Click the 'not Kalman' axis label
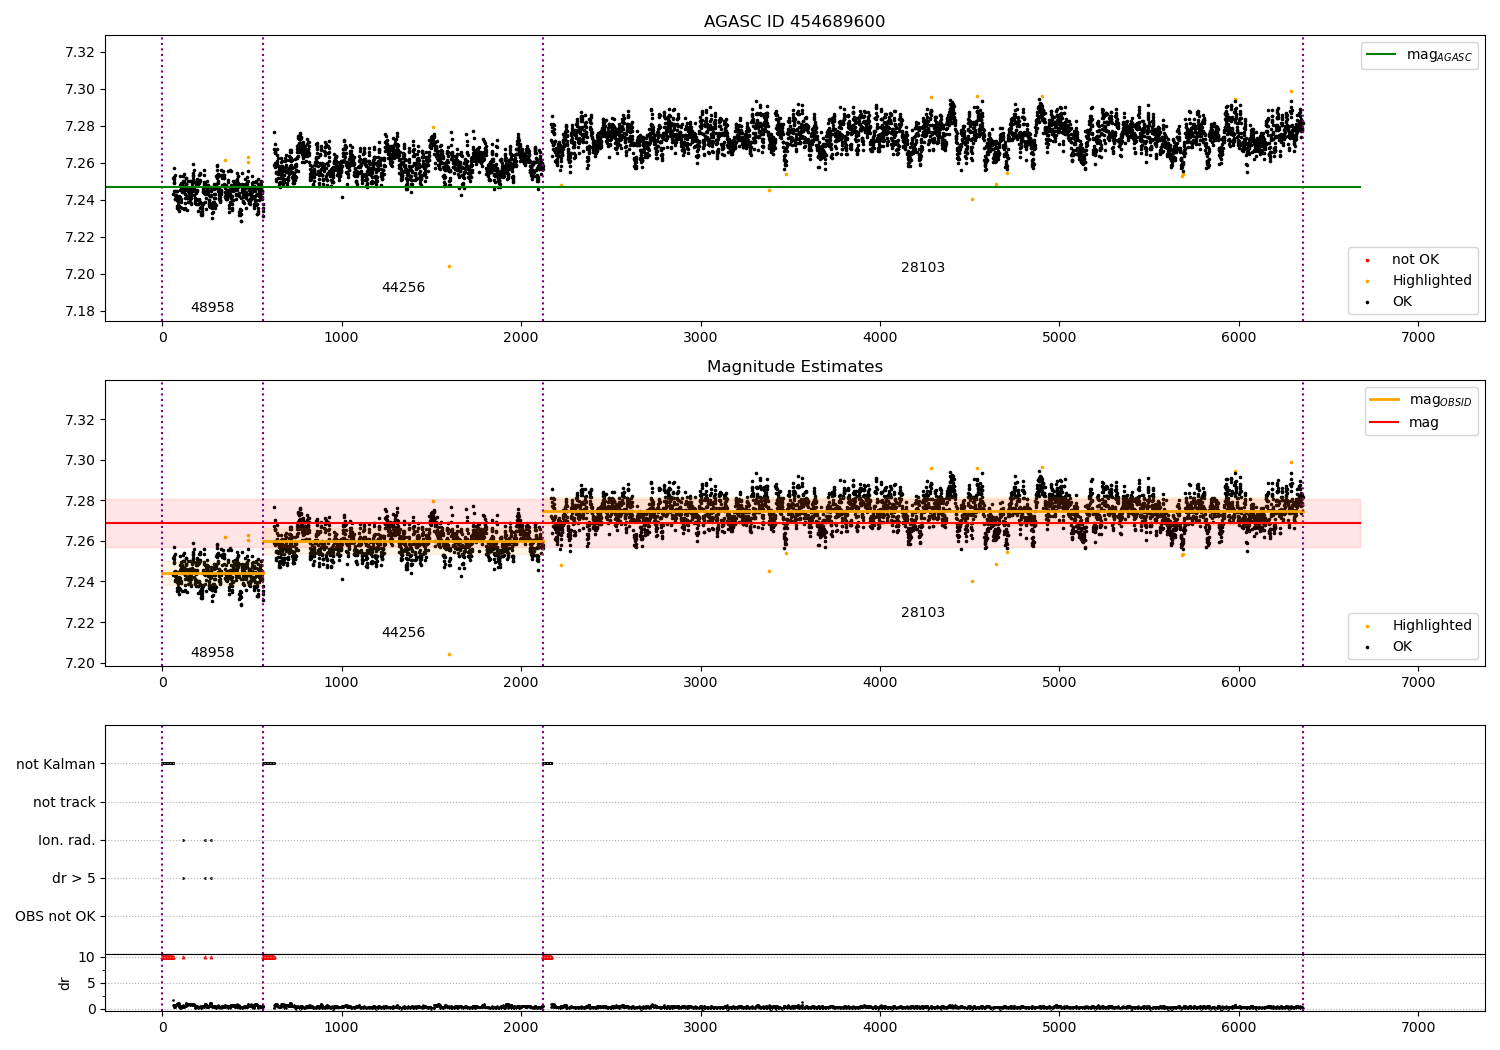The width and height of the screenshot is (1500, 1050). [56, 765]
